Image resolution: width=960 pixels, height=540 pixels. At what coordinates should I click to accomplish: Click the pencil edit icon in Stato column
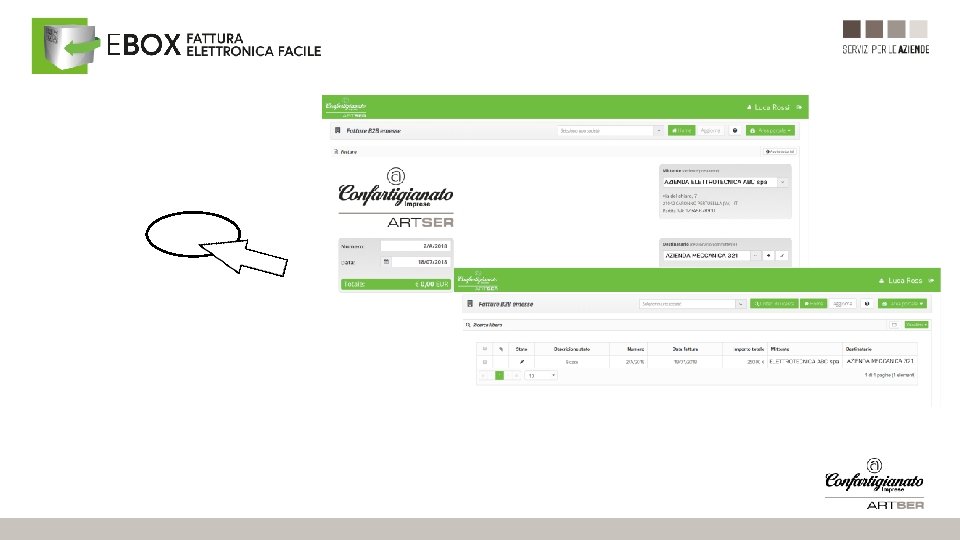(x=522, y=362)
